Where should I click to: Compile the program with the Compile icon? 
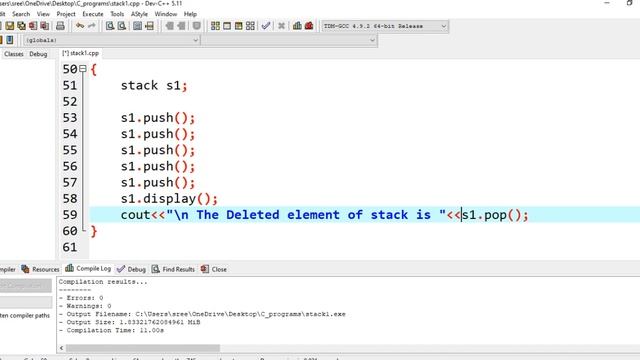(x=215, y=26)
